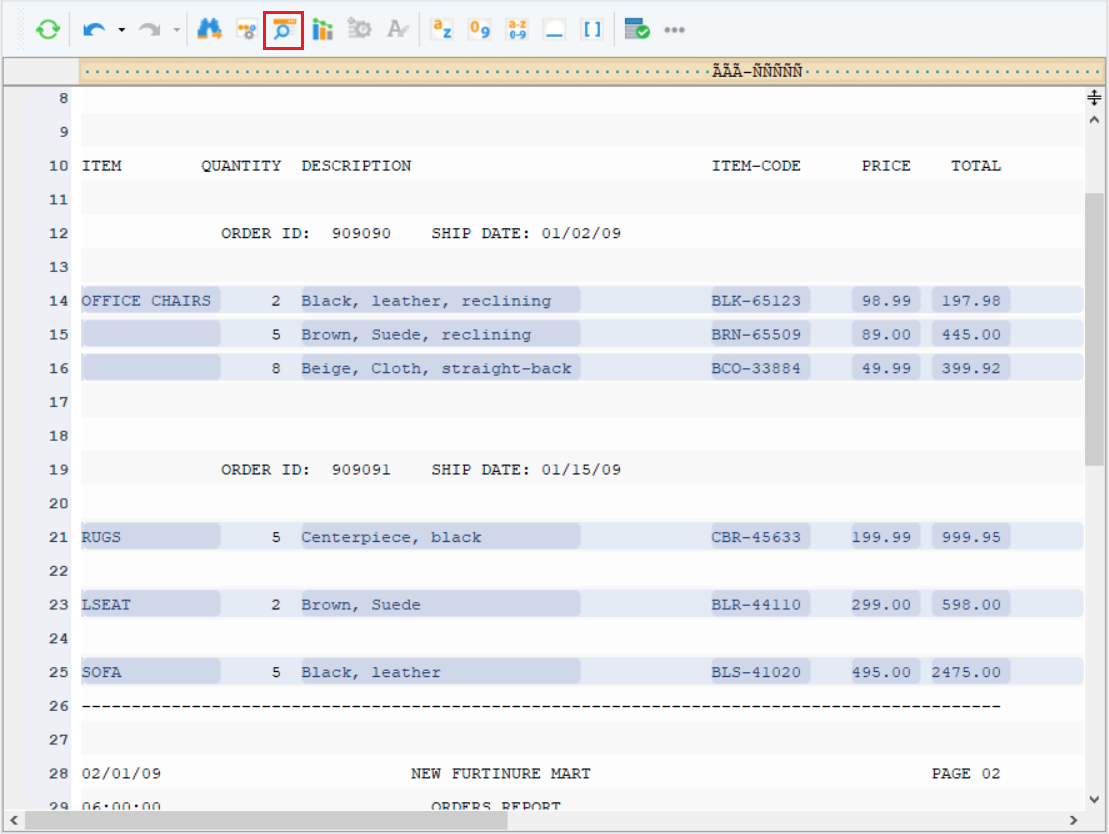This screenshot has height=834, width=1109.
Task: Click the binoculars find icon
Action: pos(209,30)
